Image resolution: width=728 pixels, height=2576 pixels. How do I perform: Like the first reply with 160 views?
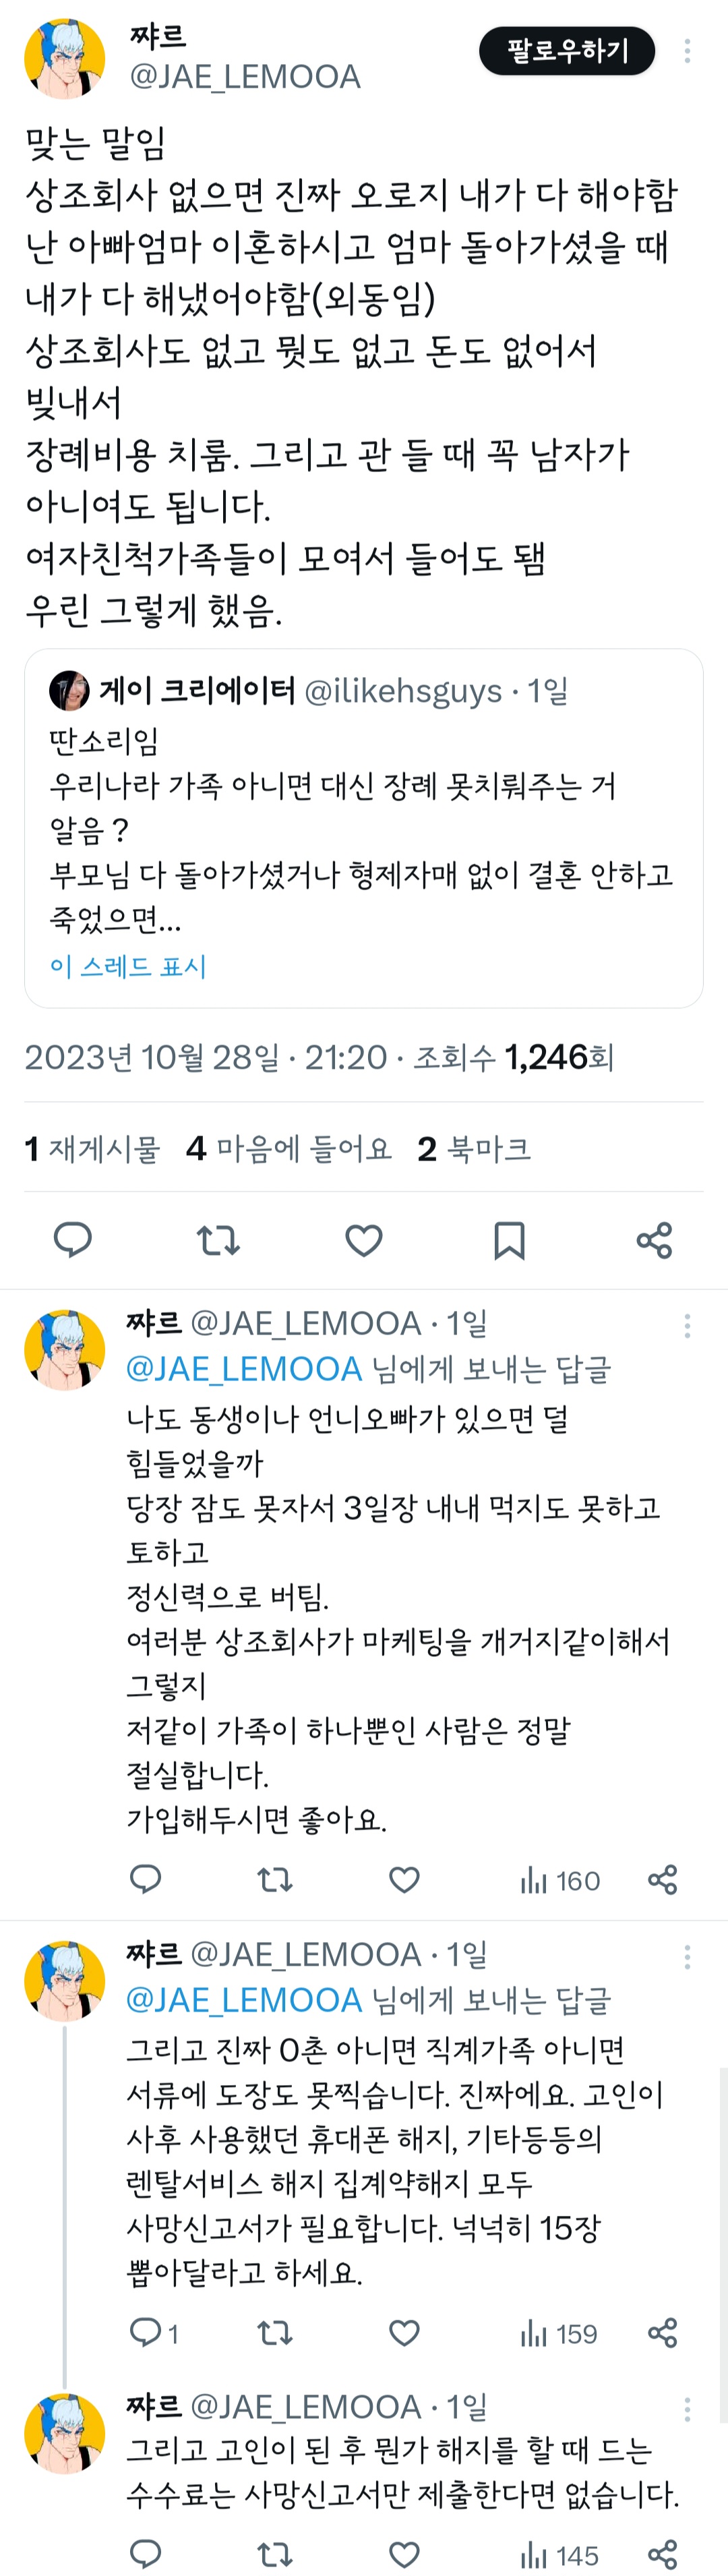404,1880
